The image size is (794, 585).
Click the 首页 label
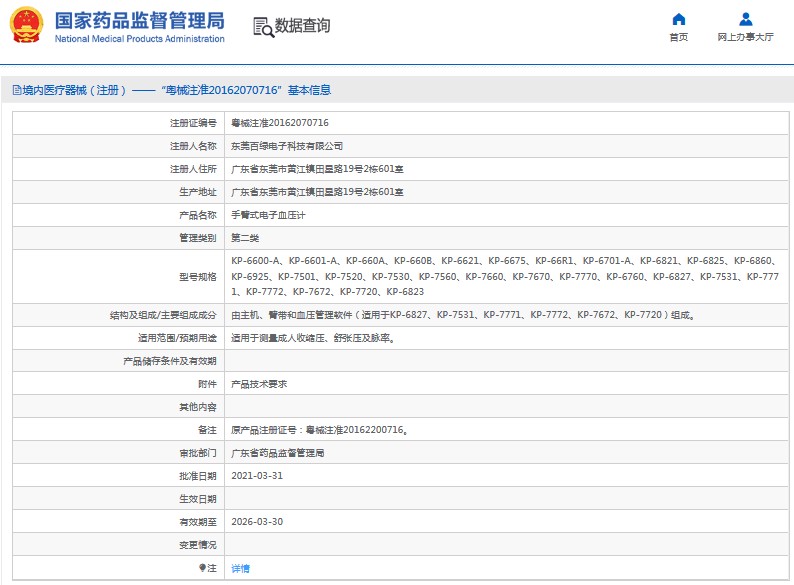tap(679, 37)
